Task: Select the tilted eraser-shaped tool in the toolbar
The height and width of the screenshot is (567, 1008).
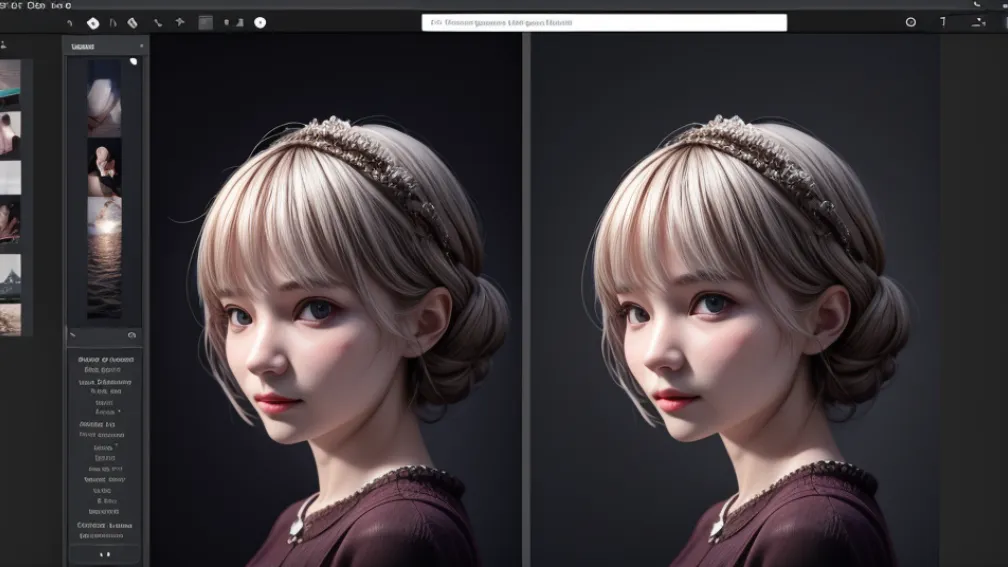Action: click(132, 22)
